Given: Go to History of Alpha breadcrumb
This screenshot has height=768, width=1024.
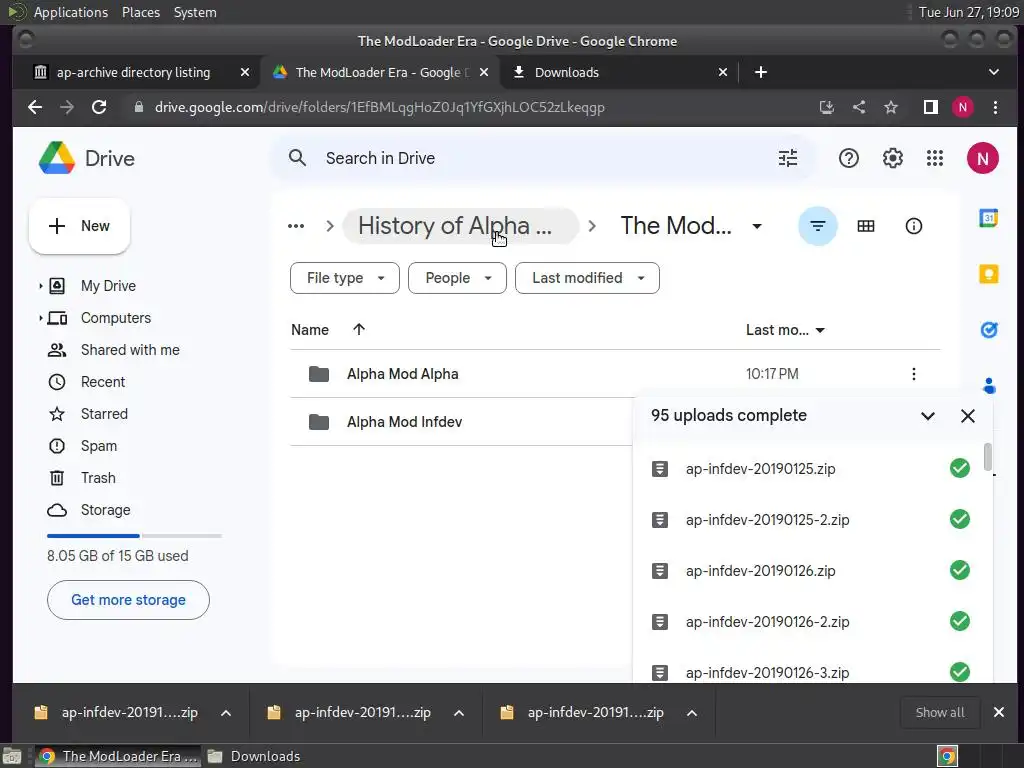Looking at the screenshot, I should click(x=460, y=226).
